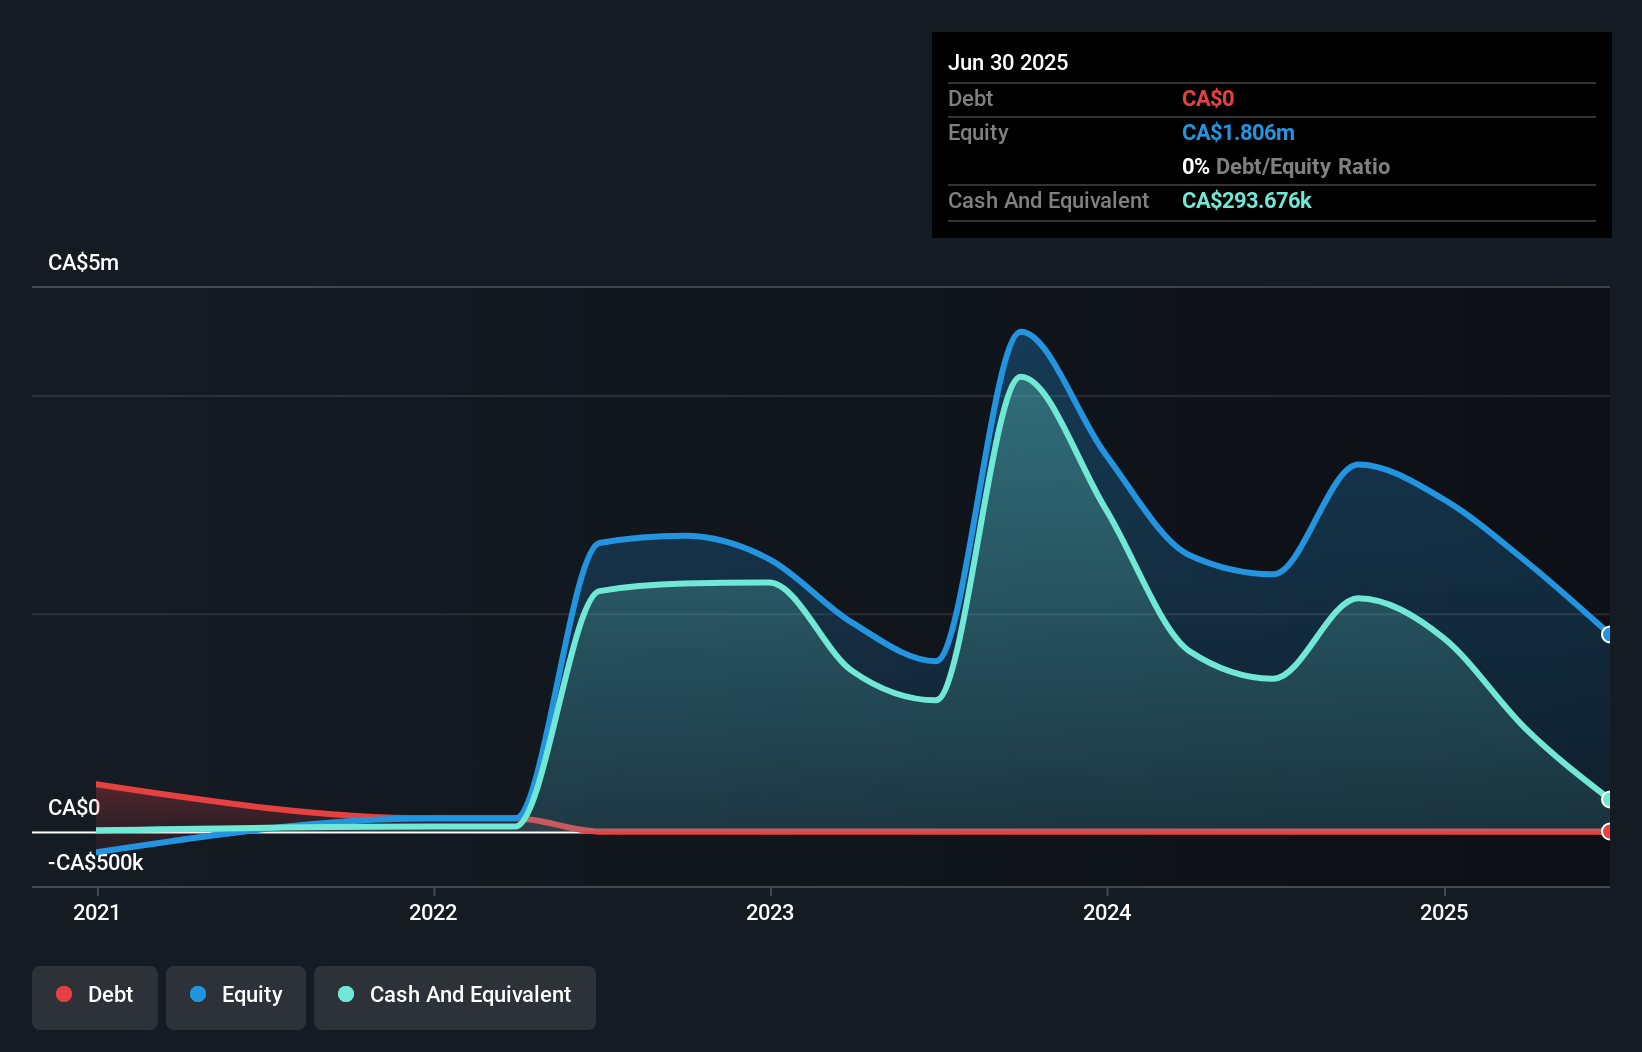1642x1052 pixels.
Task: Click the 2021 x-axis label
Action: pyautogui.click(x=97, y=912)
